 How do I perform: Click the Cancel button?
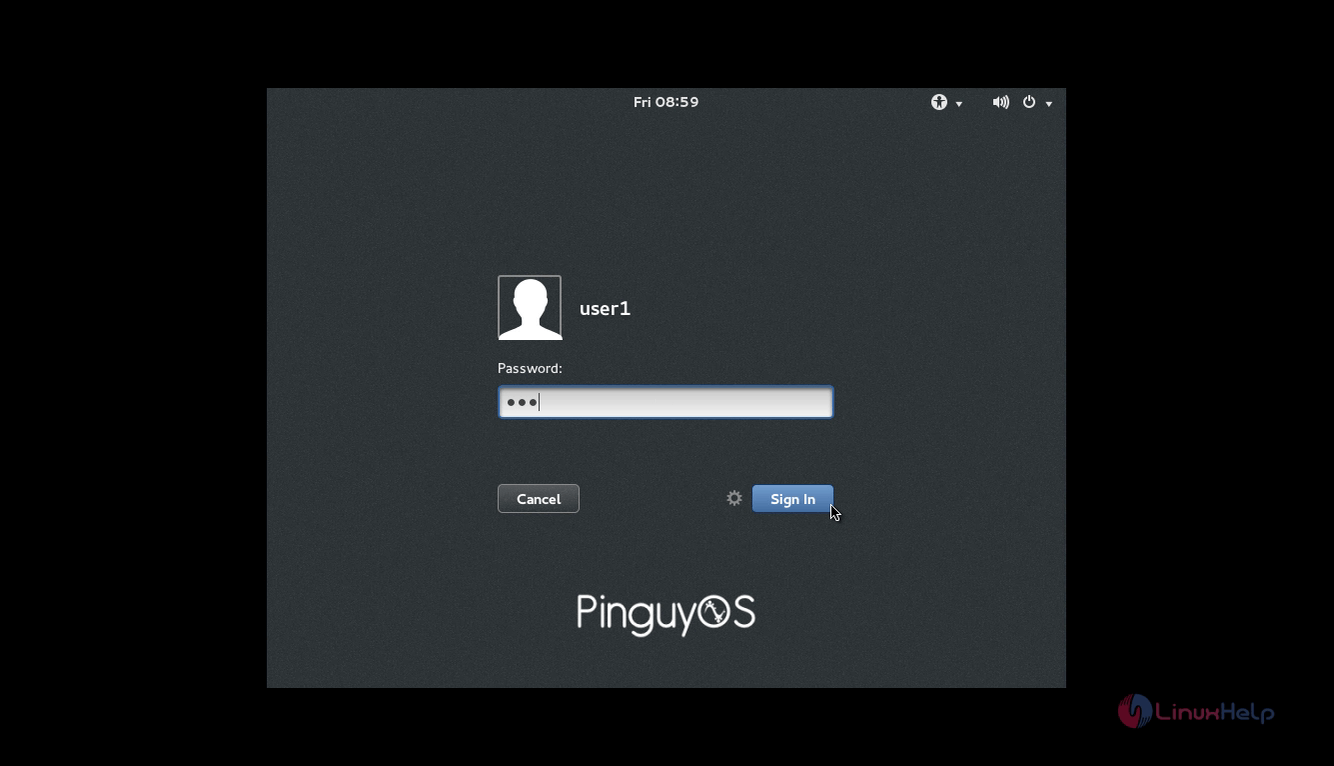point(538,499)
